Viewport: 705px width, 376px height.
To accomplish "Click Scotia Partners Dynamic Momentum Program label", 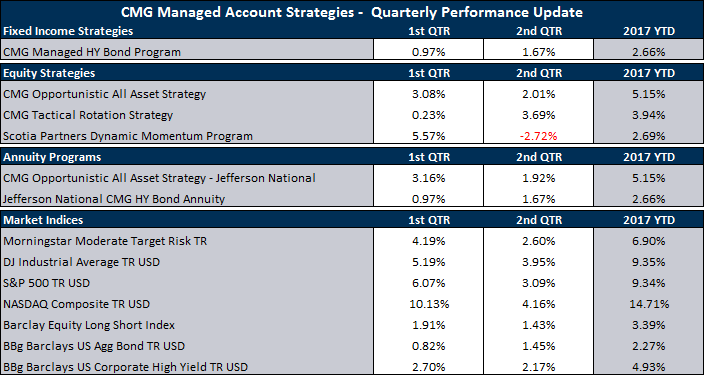I will (128, 136).
